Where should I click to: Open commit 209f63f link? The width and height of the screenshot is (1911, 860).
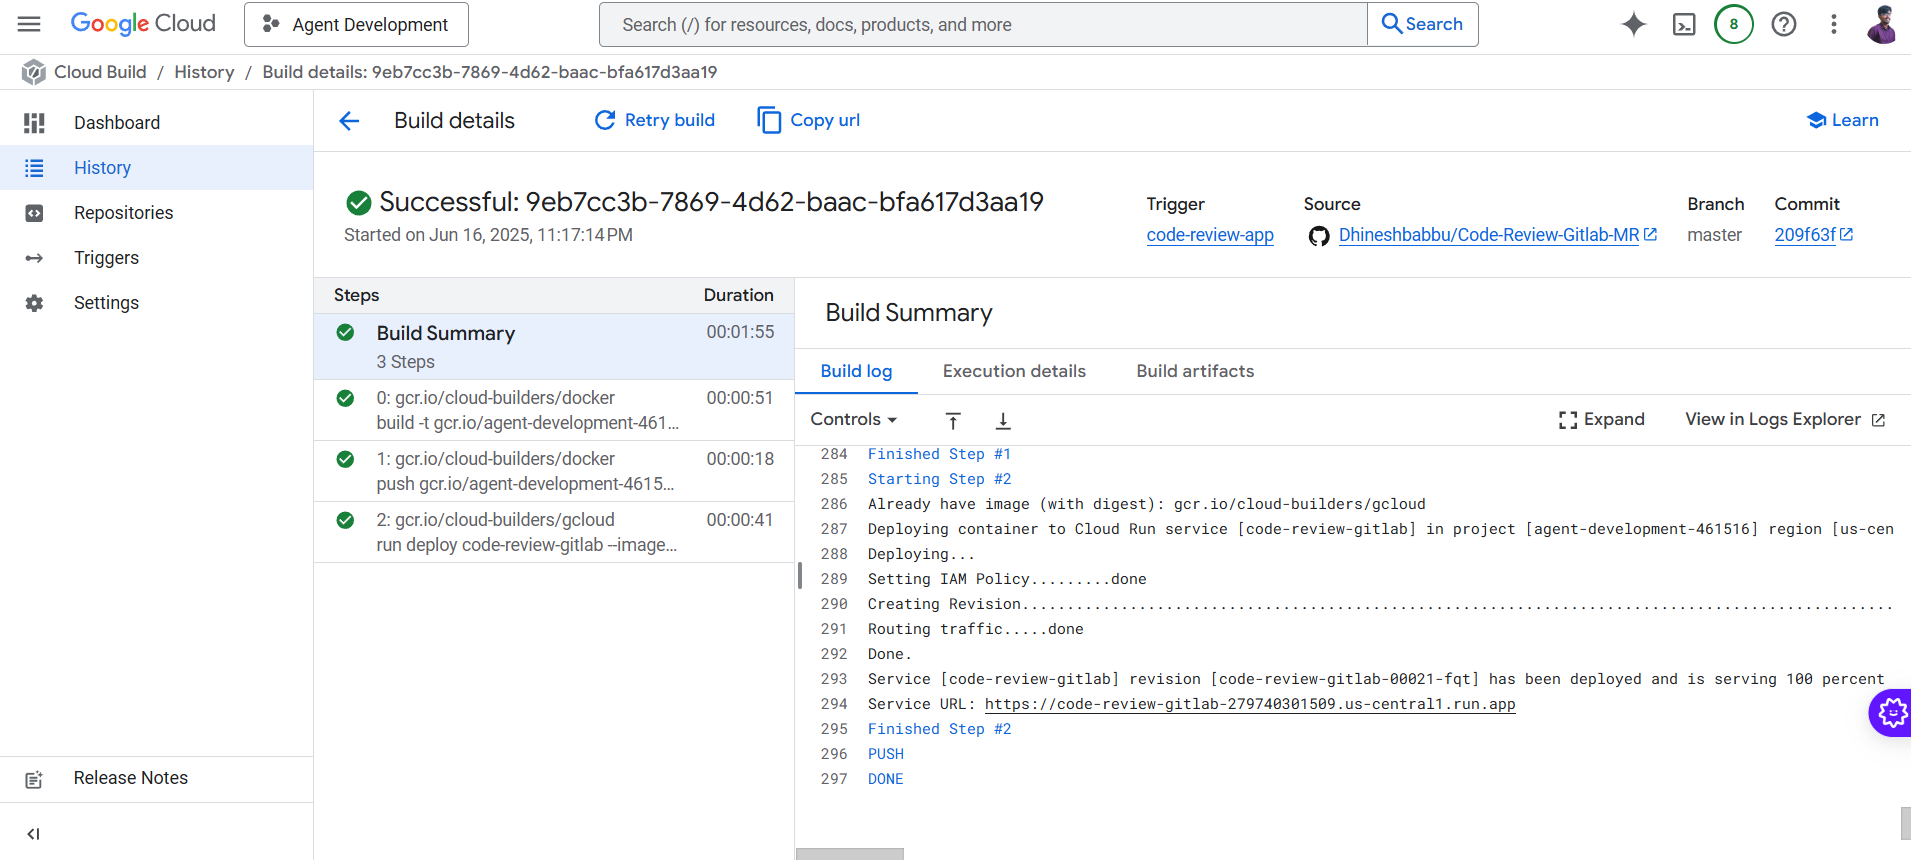click(1814, 235)
